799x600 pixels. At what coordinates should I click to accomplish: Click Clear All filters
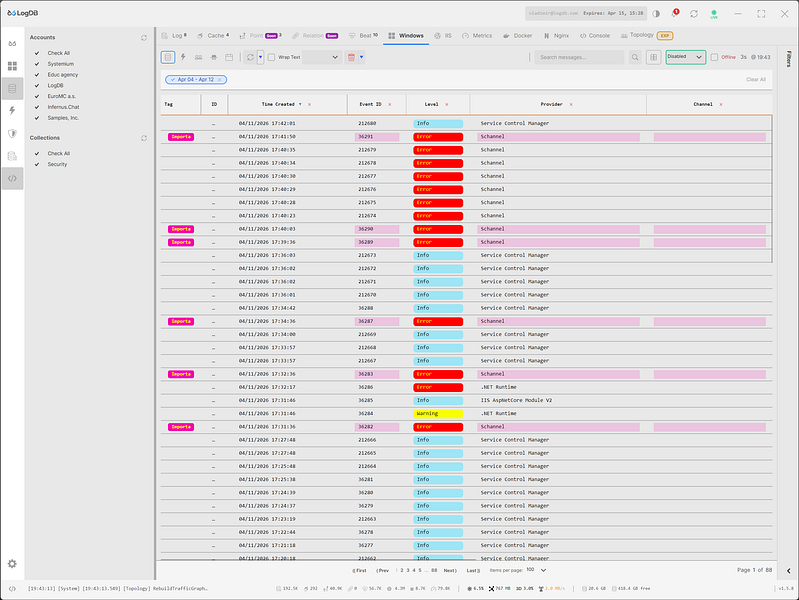(x=756, y=80)
